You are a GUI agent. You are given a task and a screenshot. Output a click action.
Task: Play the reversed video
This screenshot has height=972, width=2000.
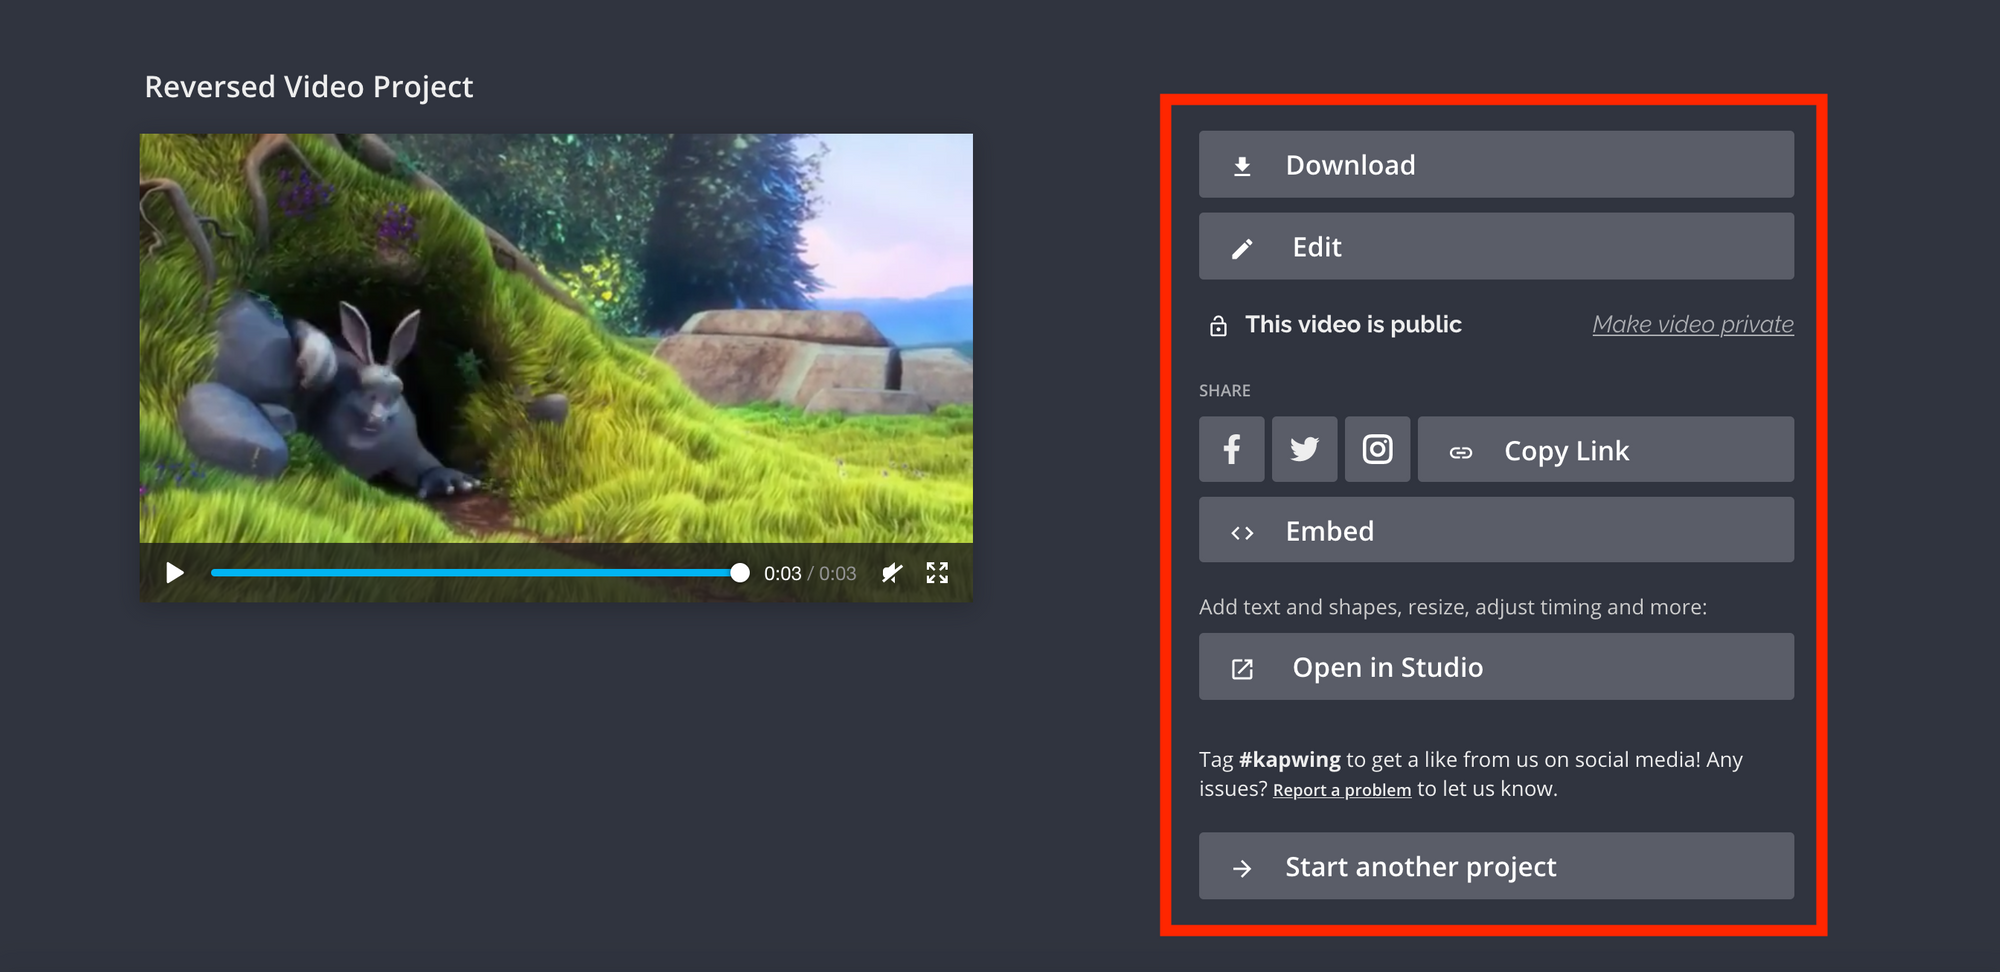click(x=175, y=573)
